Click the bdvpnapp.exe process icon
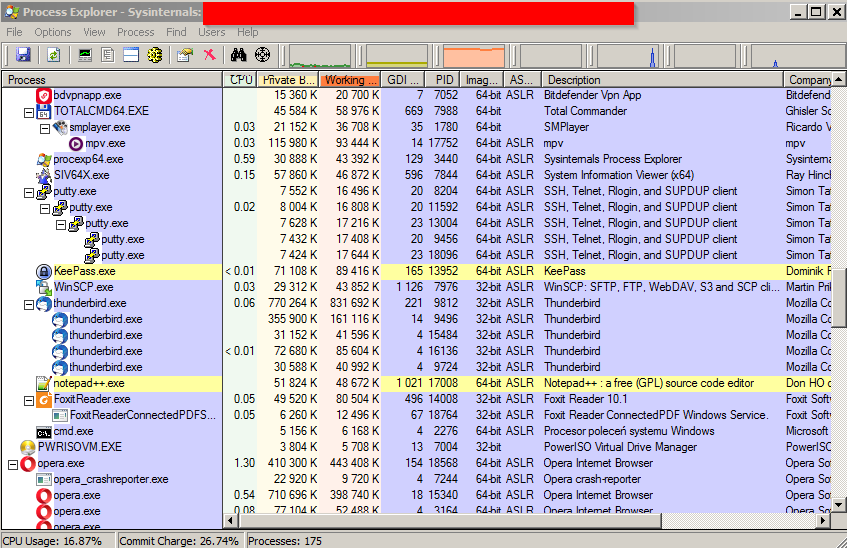This screenshot has width=847, height=548. [44, 96]
